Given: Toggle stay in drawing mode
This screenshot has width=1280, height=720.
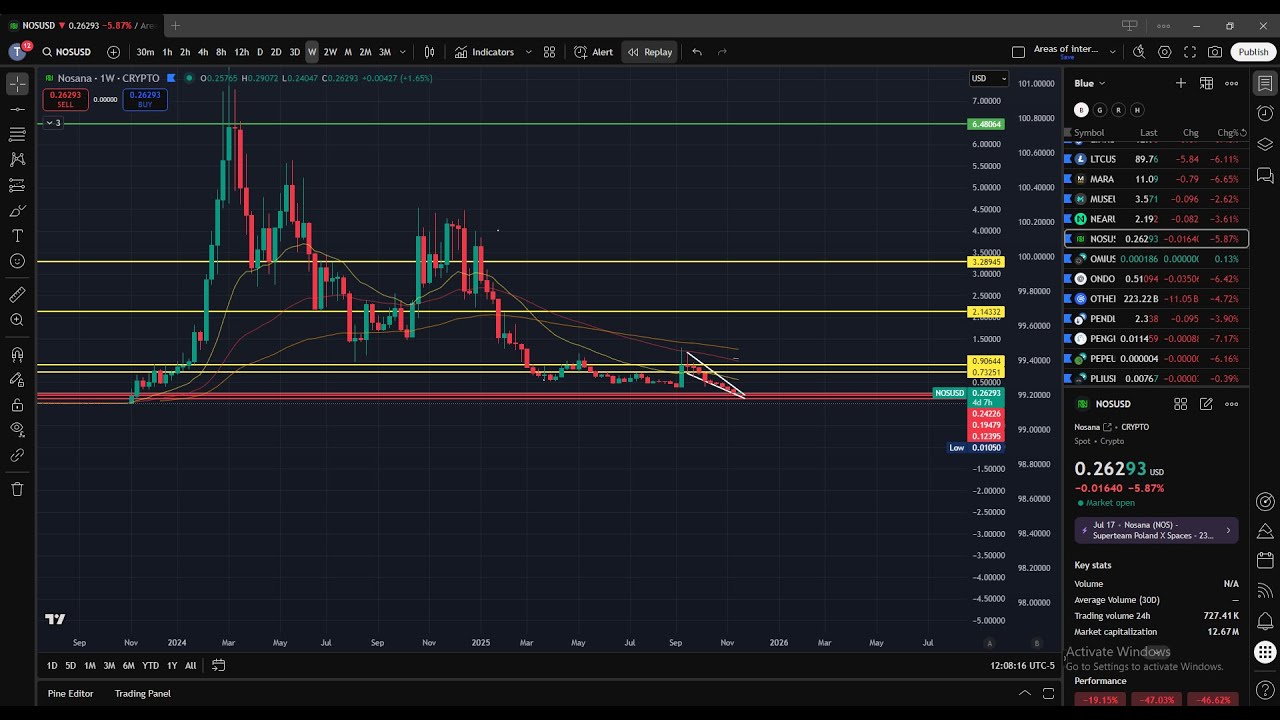Looking at the screenshot, I should 17,379.
